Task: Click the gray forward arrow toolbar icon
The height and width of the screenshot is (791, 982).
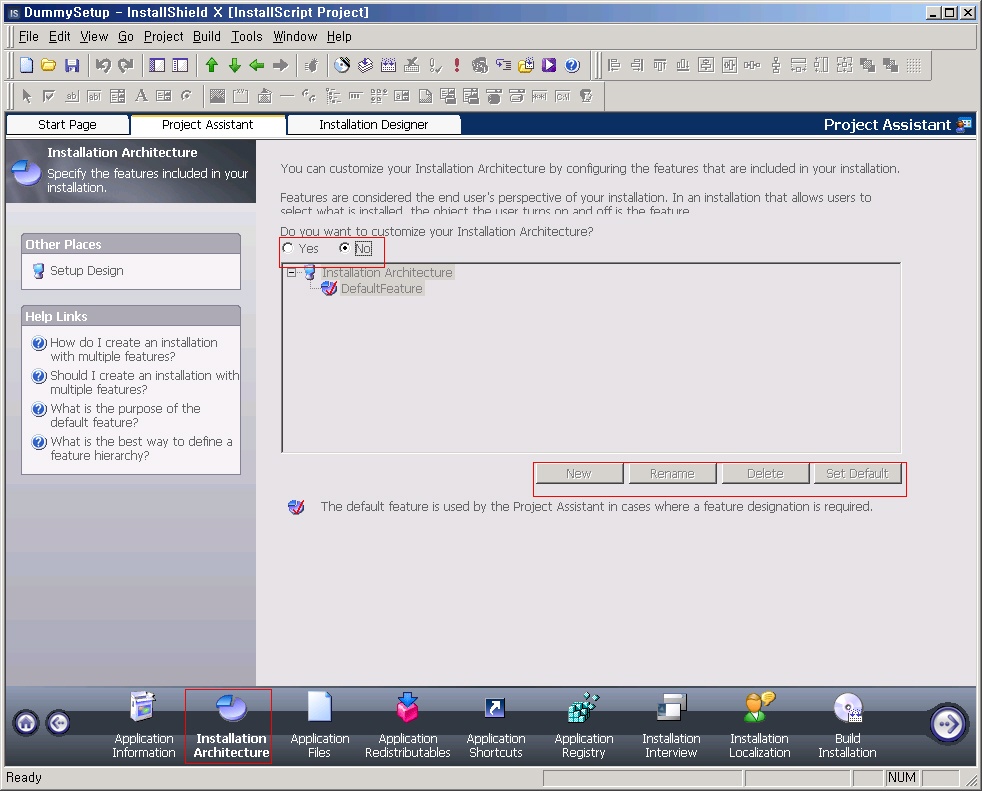Action: click(280, 65)
